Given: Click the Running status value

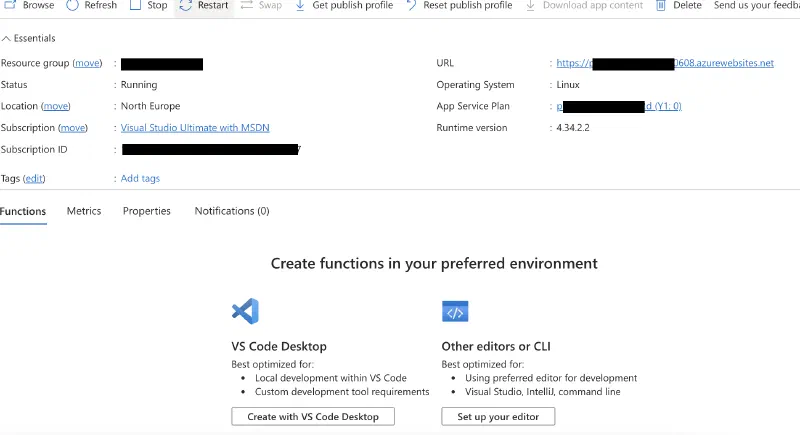Looking at the screenshot, I should point(139,85).
